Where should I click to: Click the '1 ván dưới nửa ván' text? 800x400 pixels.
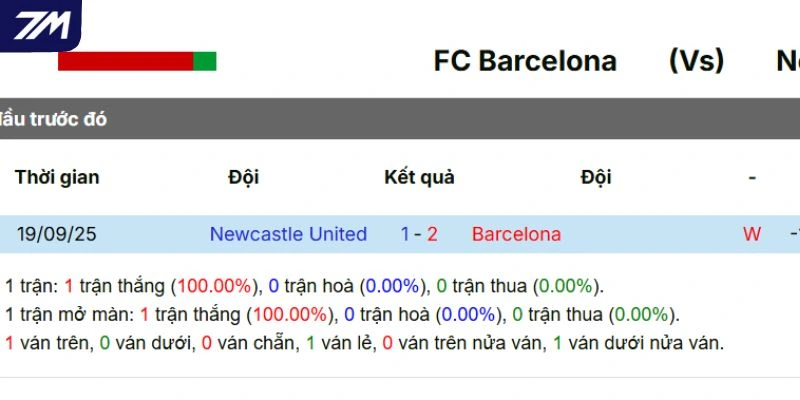[638, 343]
